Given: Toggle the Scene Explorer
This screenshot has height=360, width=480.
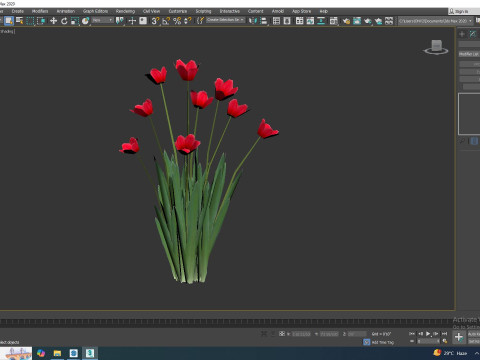Looking at the screenshot, I should coord(276,21).
